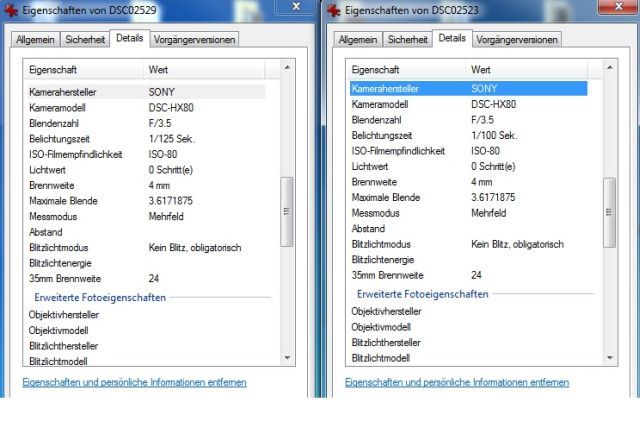Click the remove properties link in the DSC02529 window
This screenshot has width=640, height=427.
134,383
